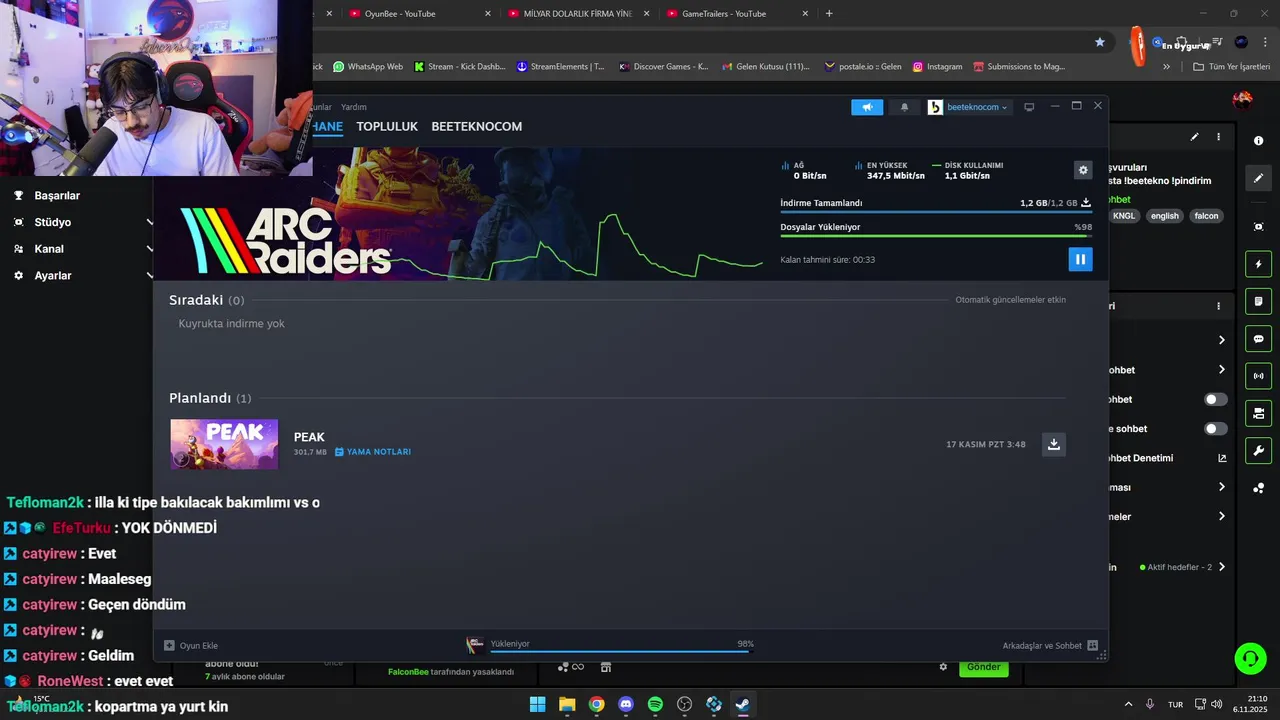Pause the ARC Raiders download
The height and width of the screenshot is (720, 1280).
tap(1080, 259)
